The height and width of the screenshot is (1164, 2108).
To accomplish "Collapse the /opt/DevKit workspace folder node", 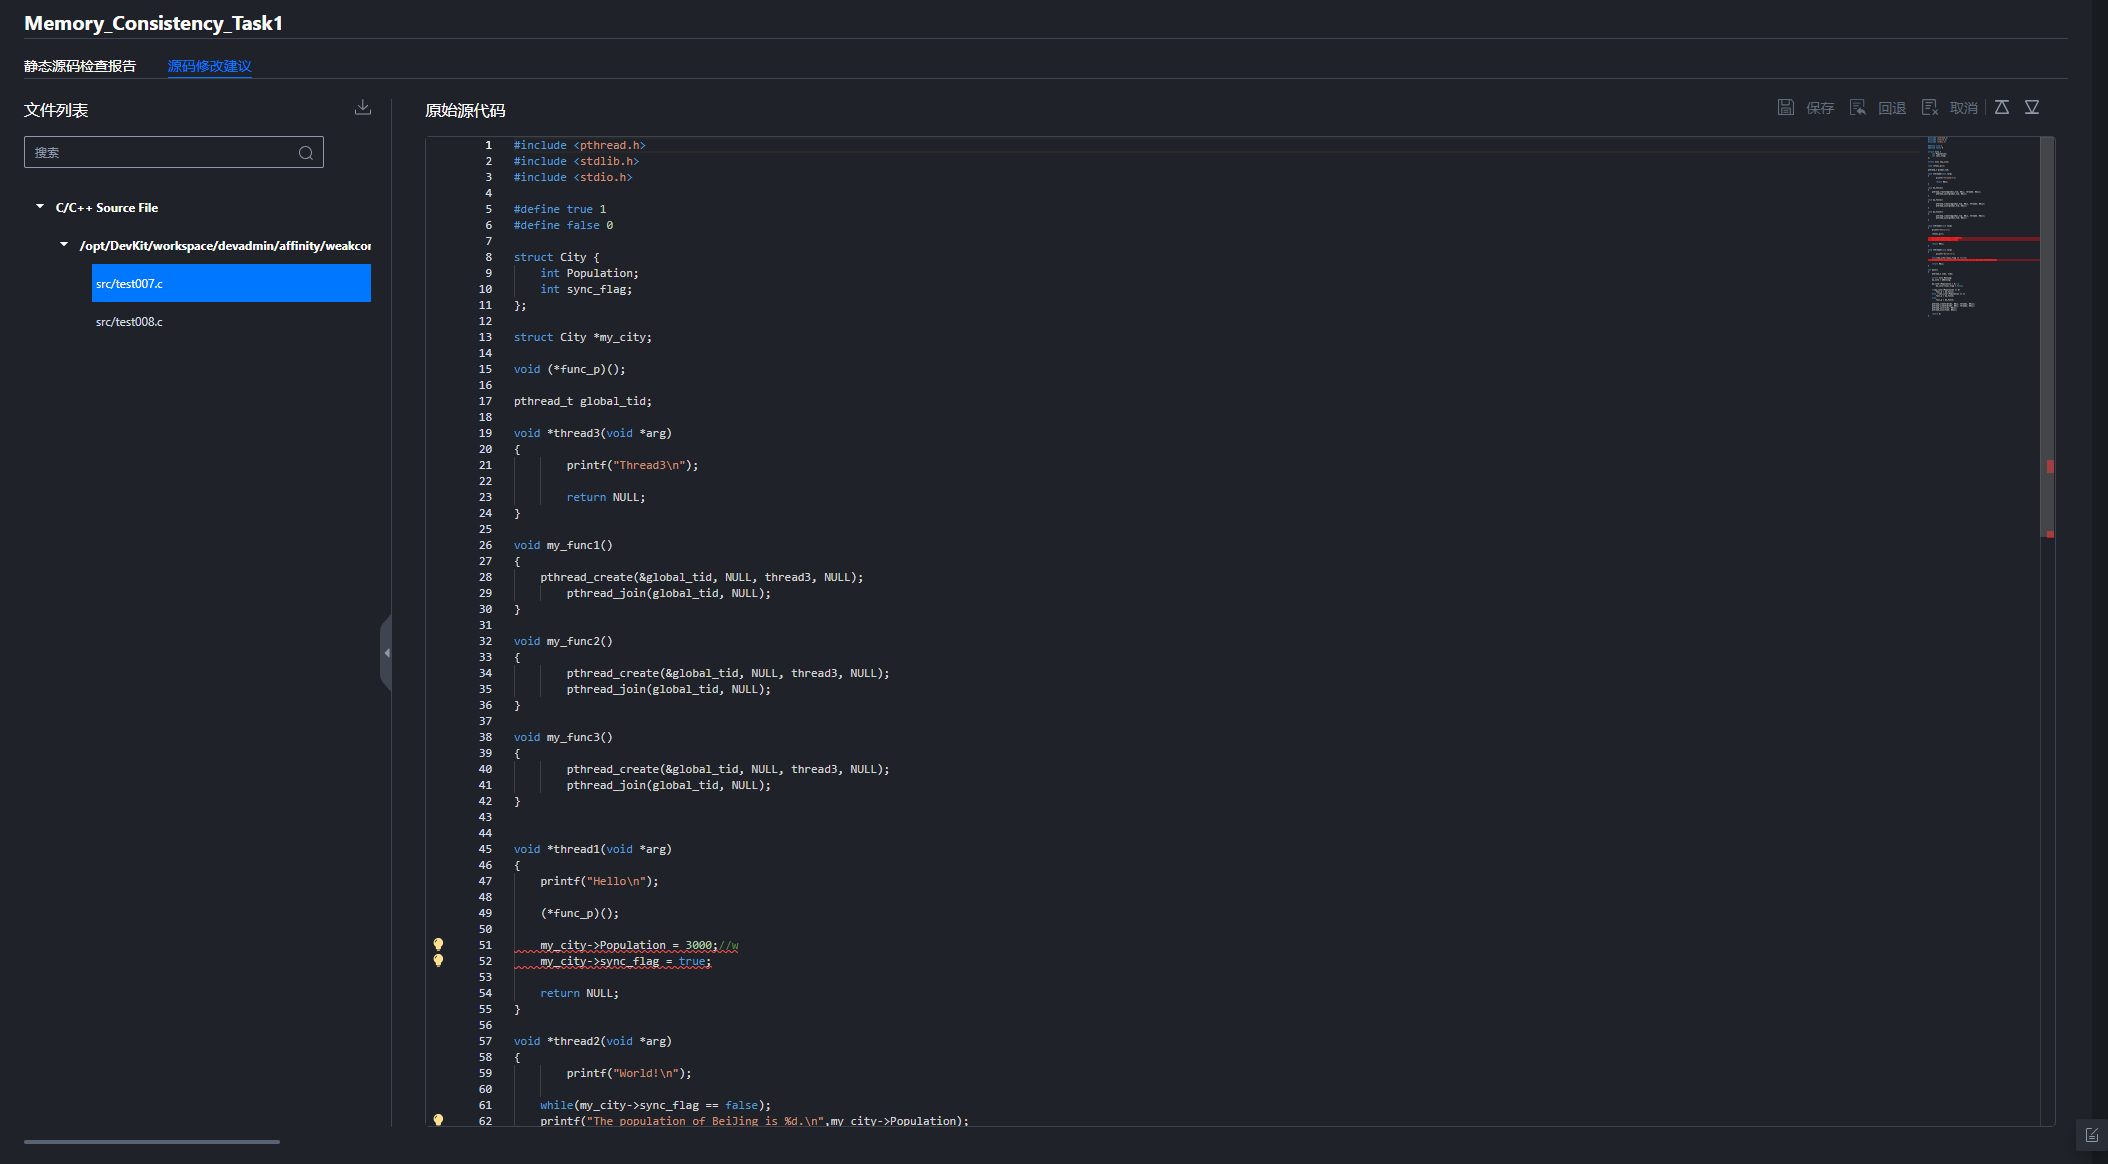I will pos(64,245).
